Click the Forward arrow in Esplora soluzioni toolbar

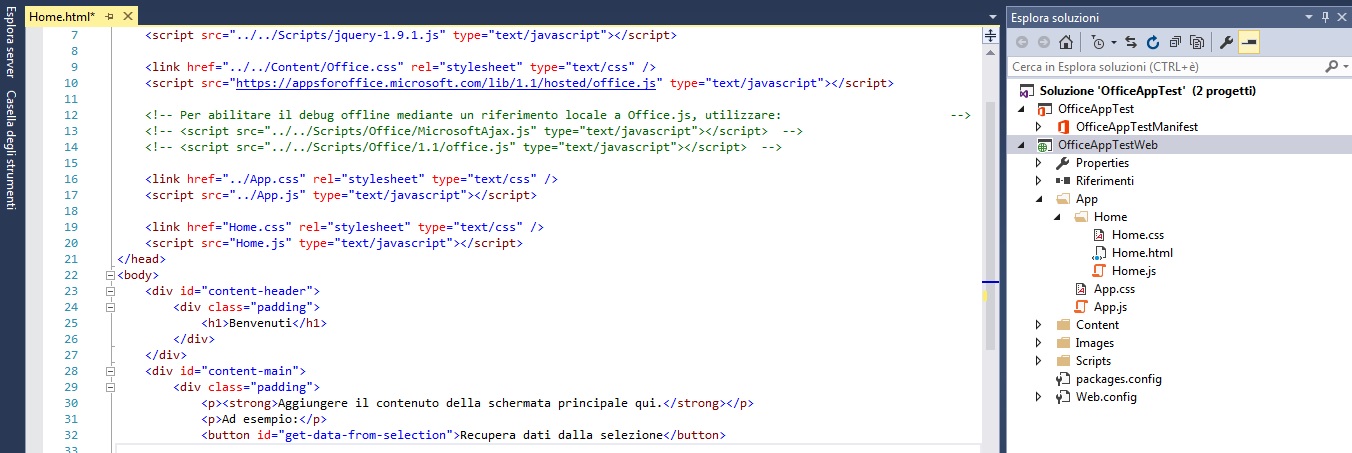[1044, 42]
